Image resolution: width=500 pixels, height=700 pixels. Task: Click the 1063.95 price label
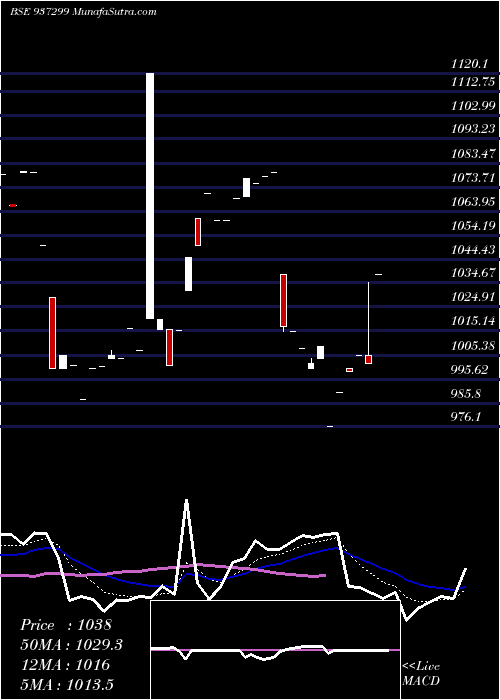coord(473,202)
